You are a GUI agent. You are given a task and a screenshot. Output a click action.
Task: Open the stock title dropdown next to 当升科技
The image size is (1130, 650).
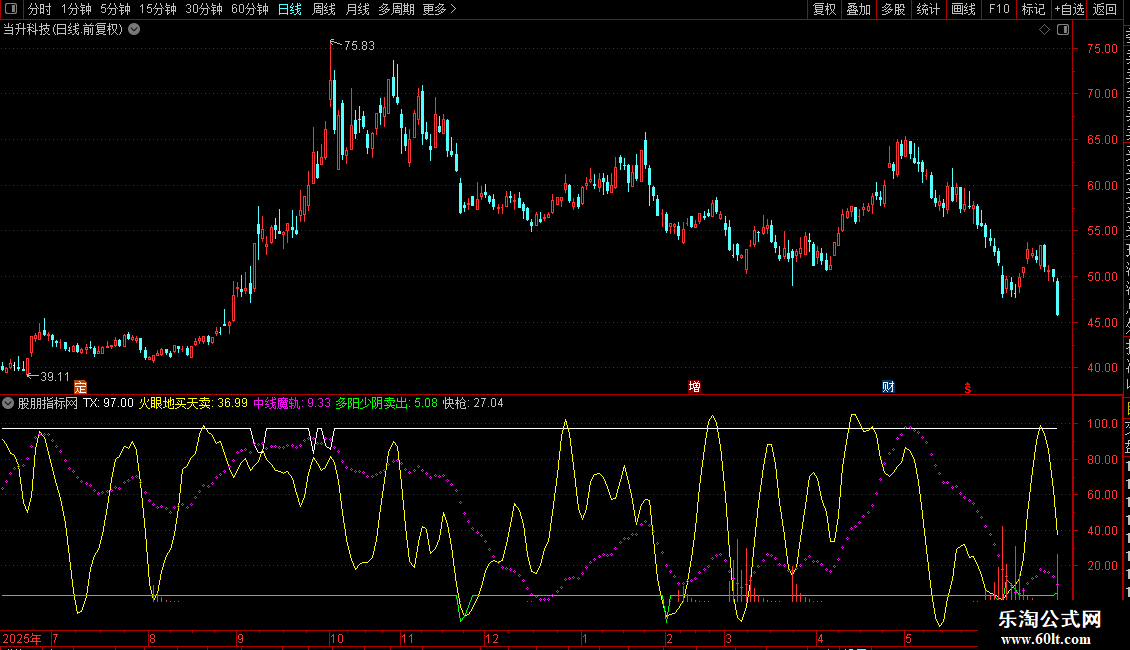[x=134, y=30]
